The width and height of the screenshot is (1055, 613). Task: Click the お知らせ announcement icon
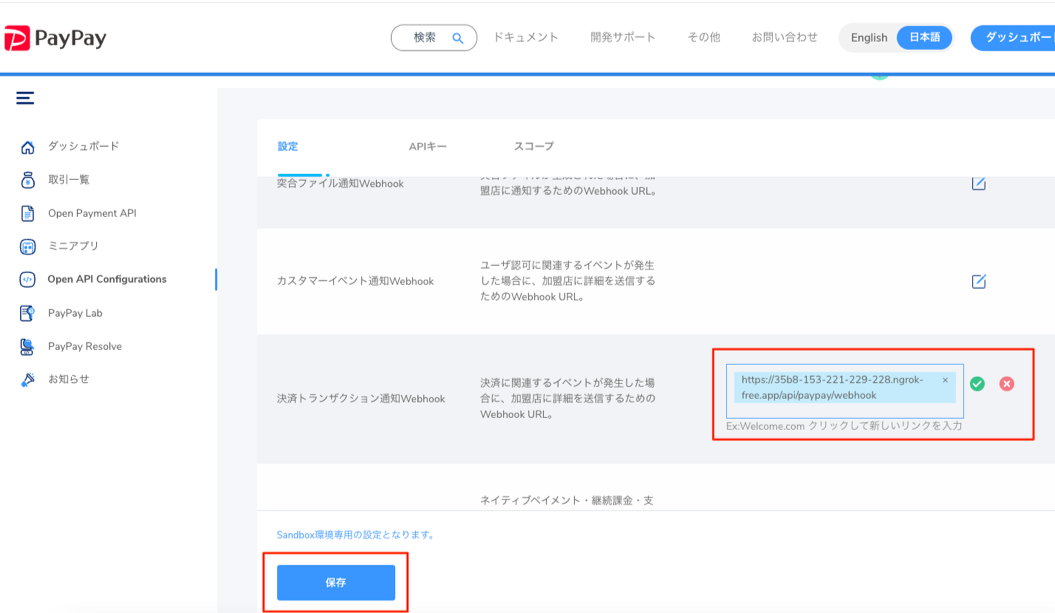coord(28,380)
